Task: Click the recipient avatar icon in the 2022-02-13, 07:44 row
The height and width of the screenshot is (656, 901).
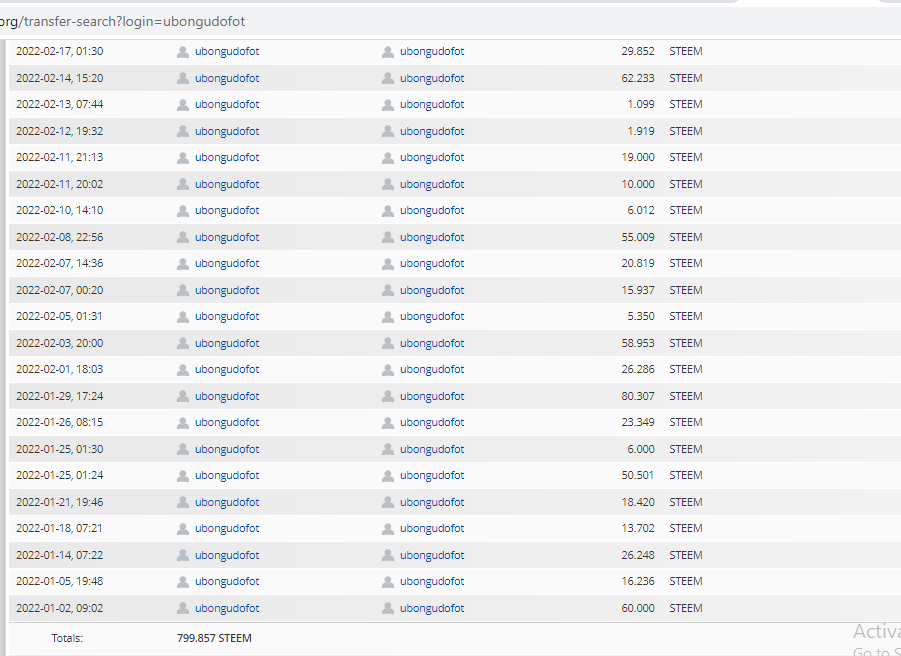Action: click(388, 105)
